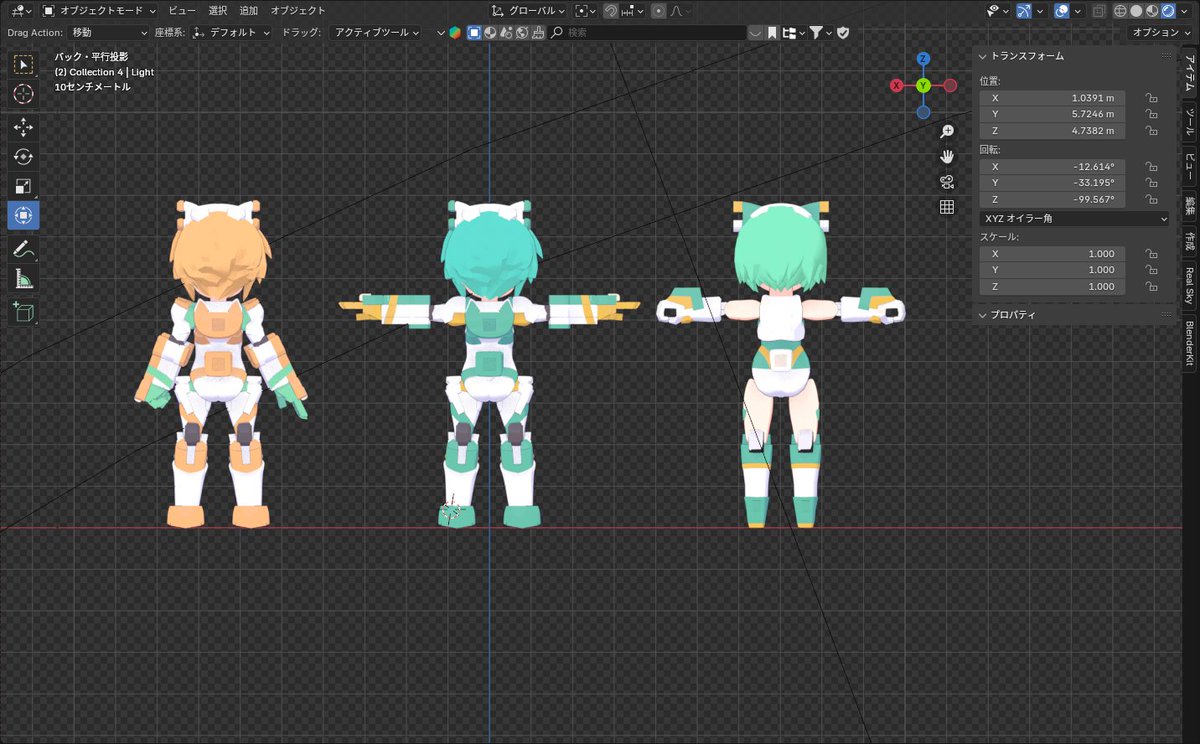Screen dimensions: 1200x744
Task: Open the Options dropdown
Action: click(x=1160, y=33)
